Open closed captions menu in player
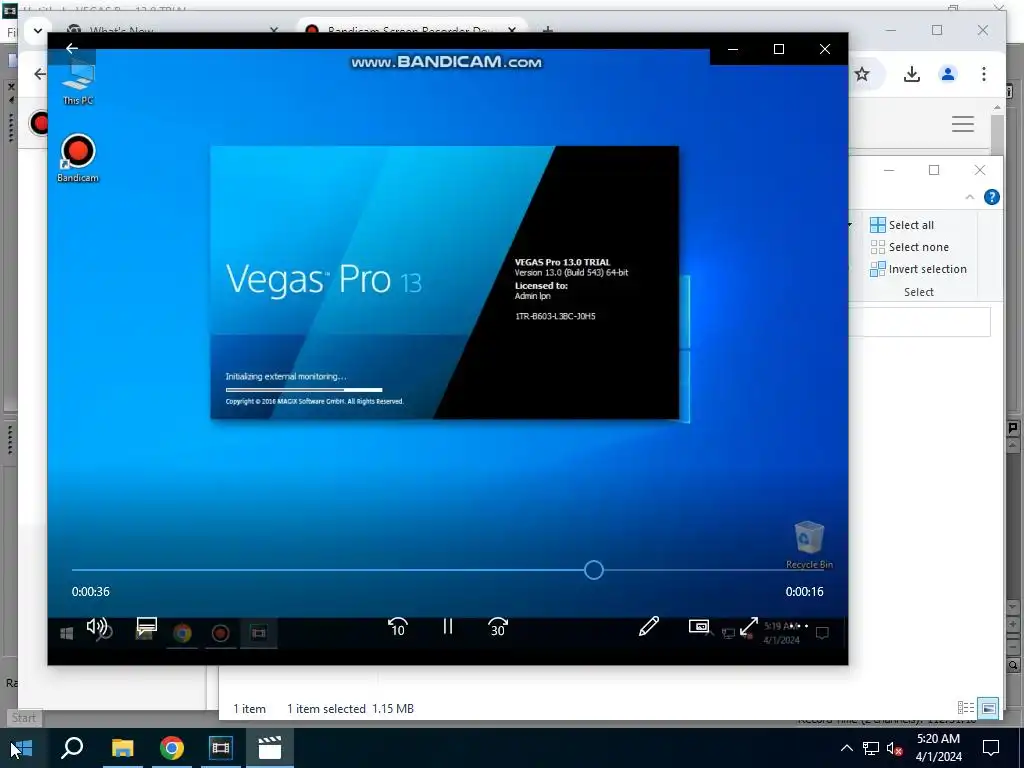 point(146,627)
